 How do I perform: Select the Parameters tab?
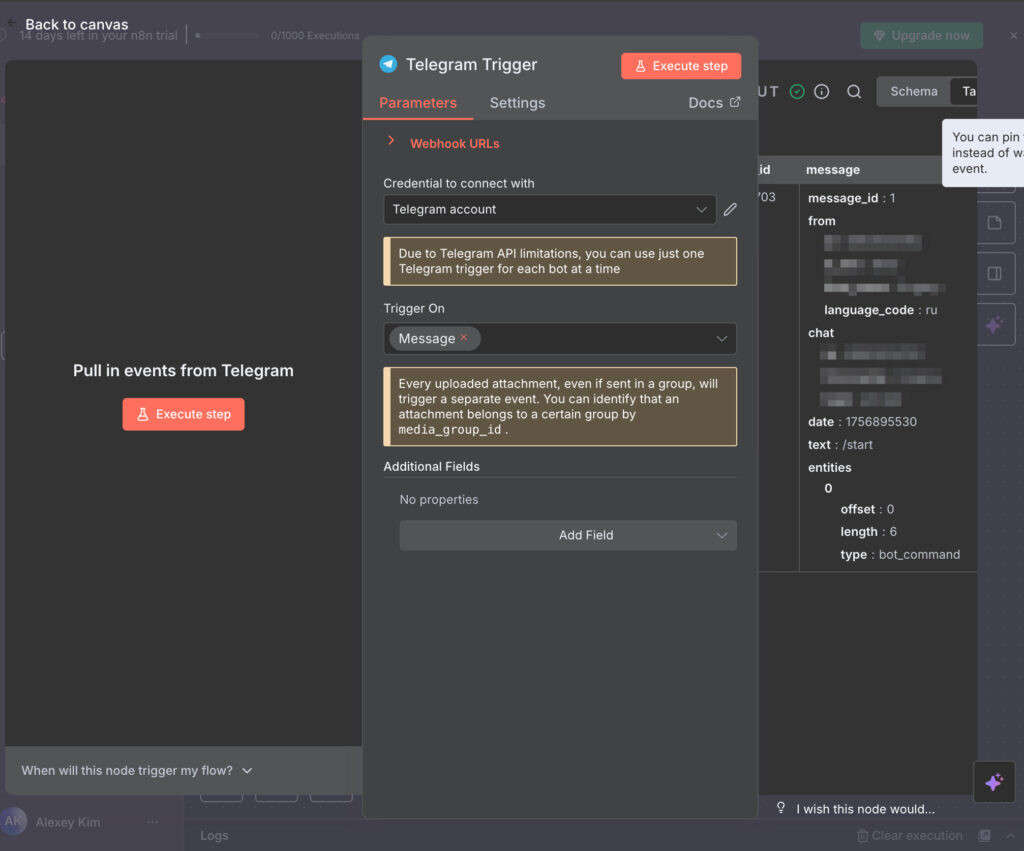(417, 103)
